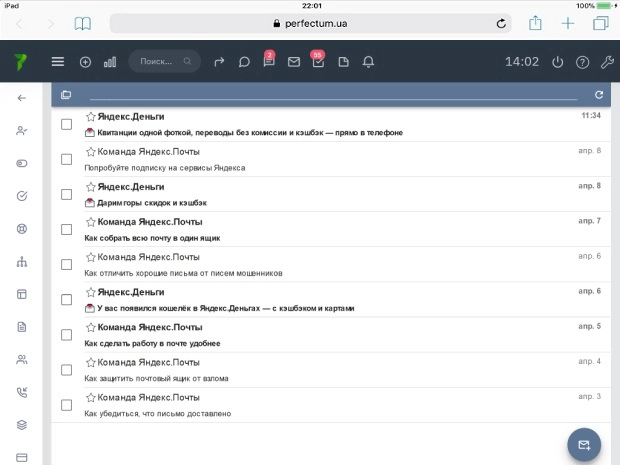The height and width of the screenshot is (465, 620).
Task: Click the chat bubble icon
Action: pos(244,62)
